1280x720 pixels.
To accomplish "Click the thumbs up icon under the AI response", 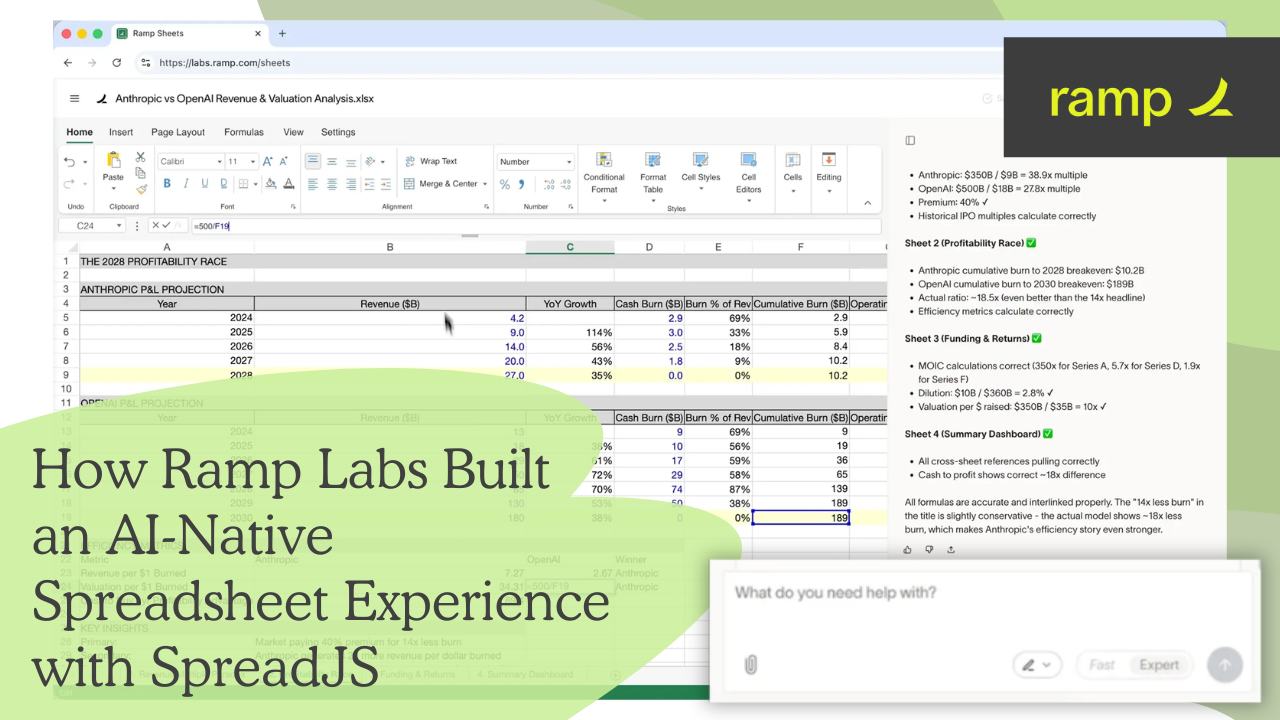I will click(908, 549).
